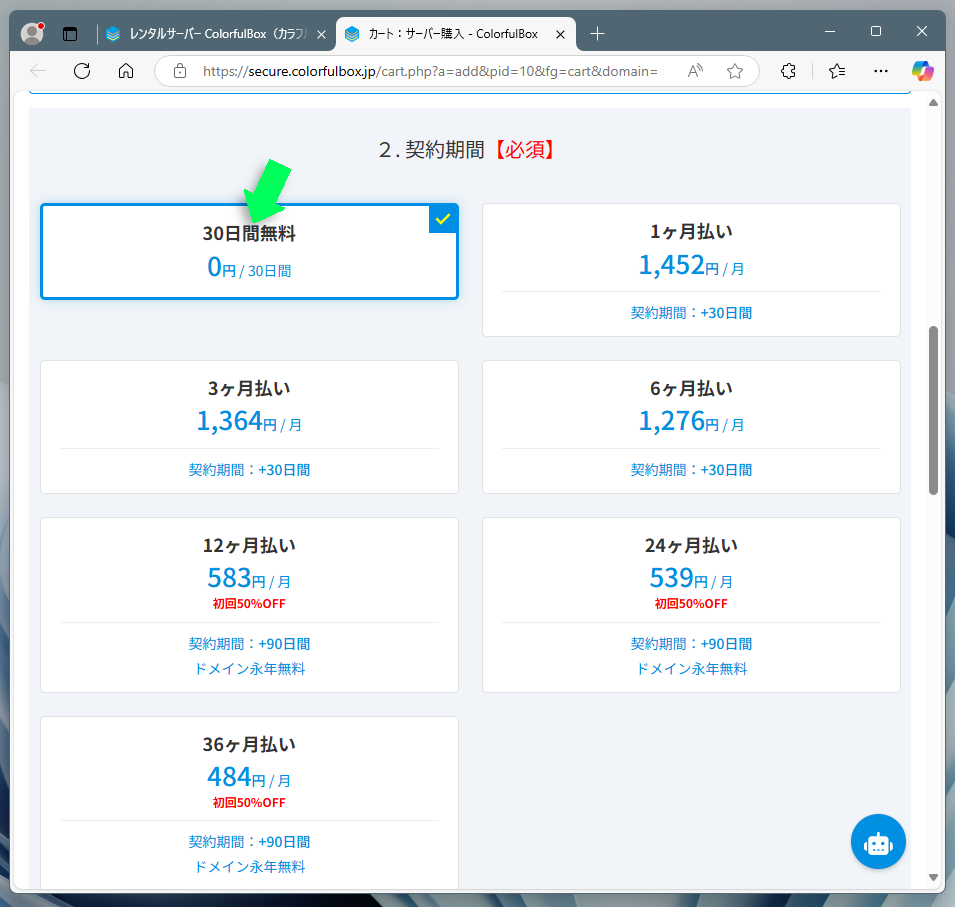Choose the 6ヶ月払い 1,276円 option

pos(691,427)
